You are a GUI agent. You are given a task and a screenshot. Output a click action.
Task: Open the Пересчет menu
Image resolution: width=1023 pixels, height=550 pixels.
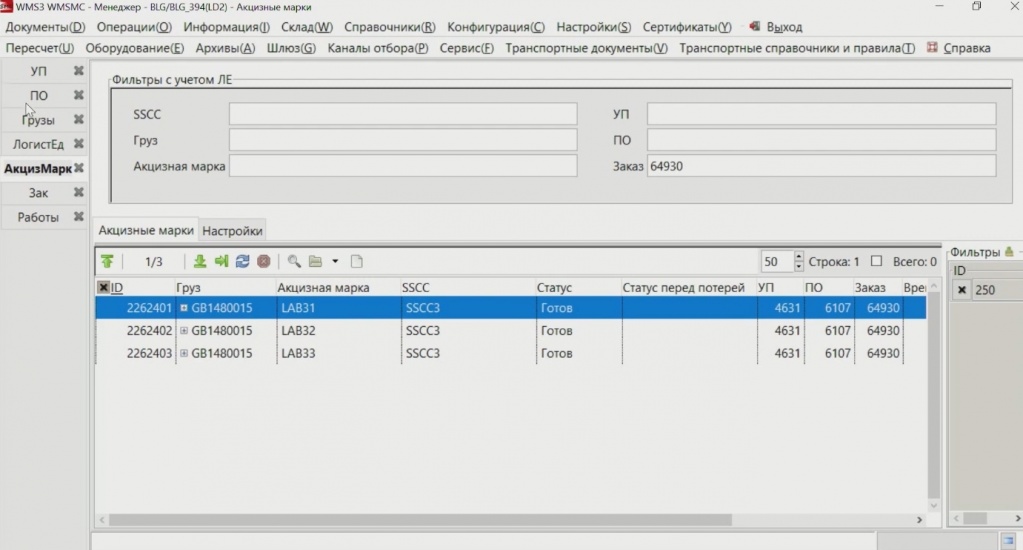click(x=40, y=48)
